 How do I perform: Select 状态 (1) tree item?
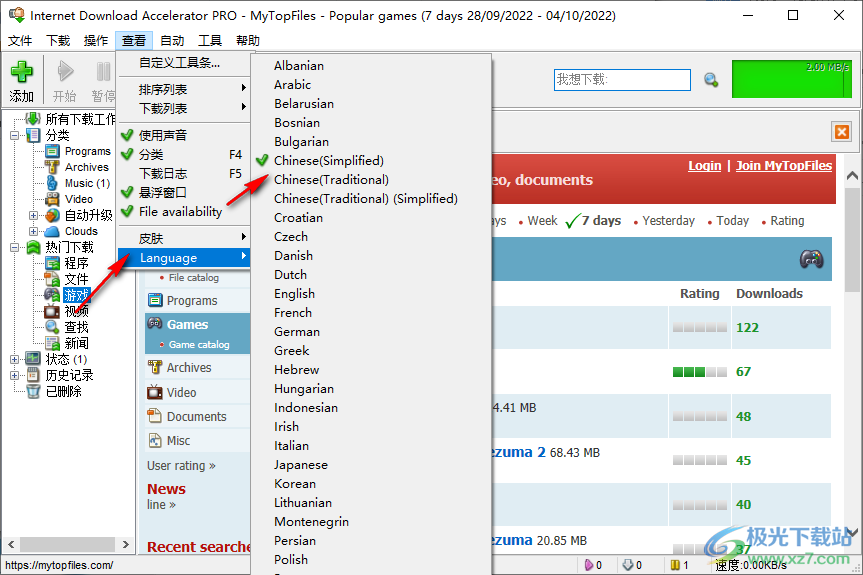pos(66,359)
